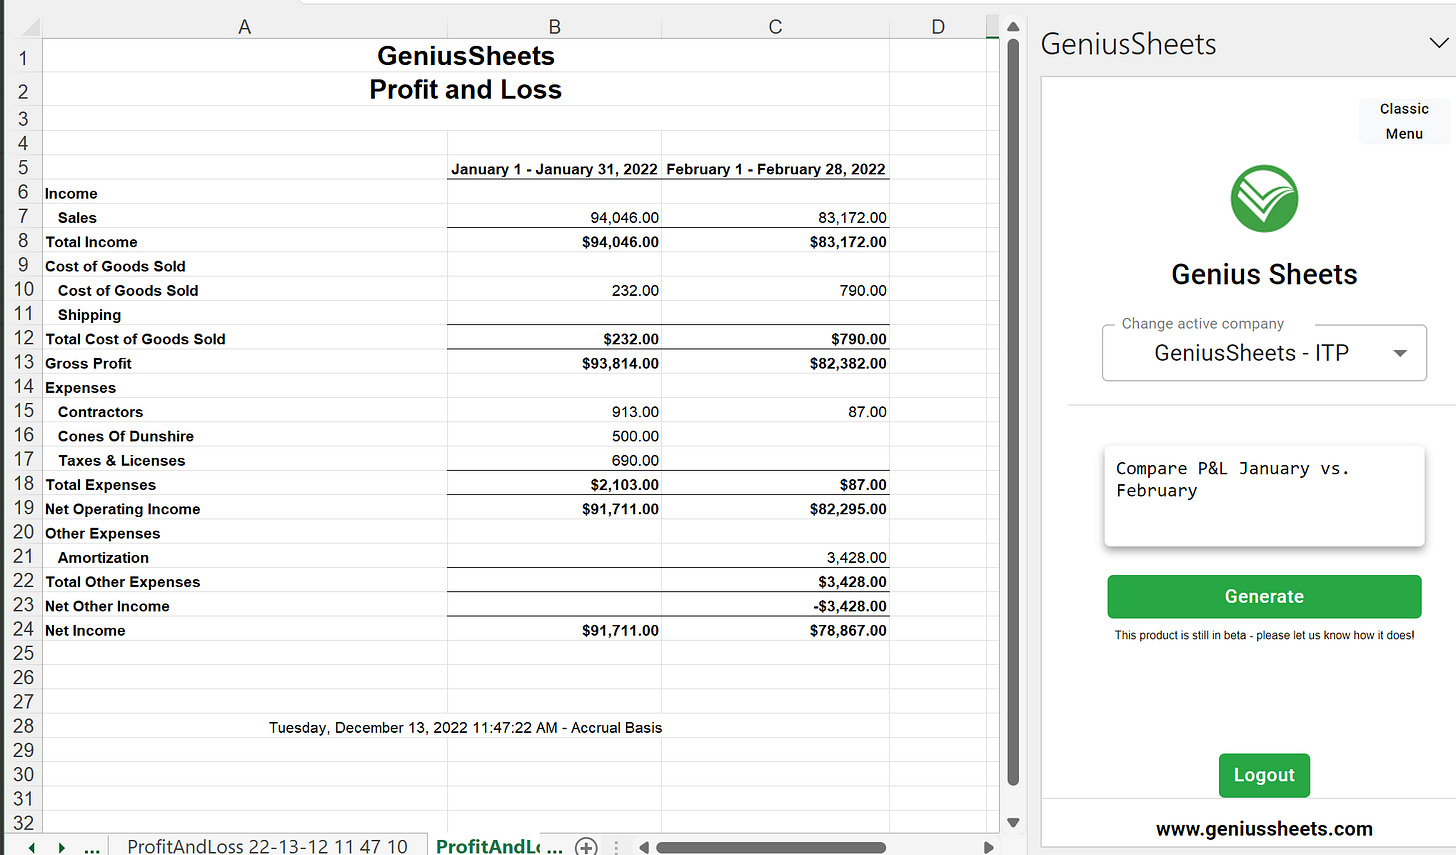Open the Change active company dropdown
The image size is (1456, 855).
[1264, 353]
